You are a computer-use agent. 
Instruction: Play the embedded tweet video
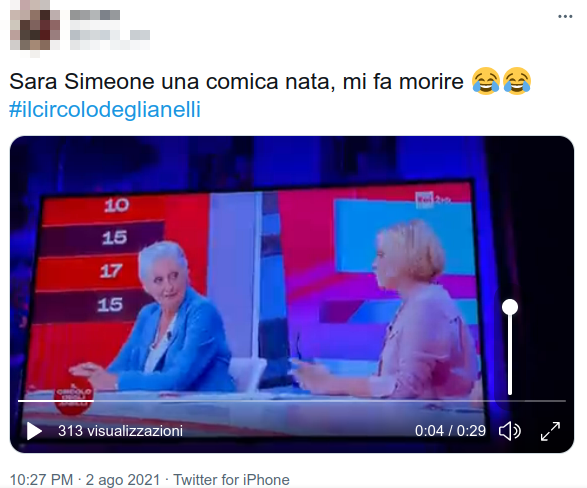click(x=34, y=431)
